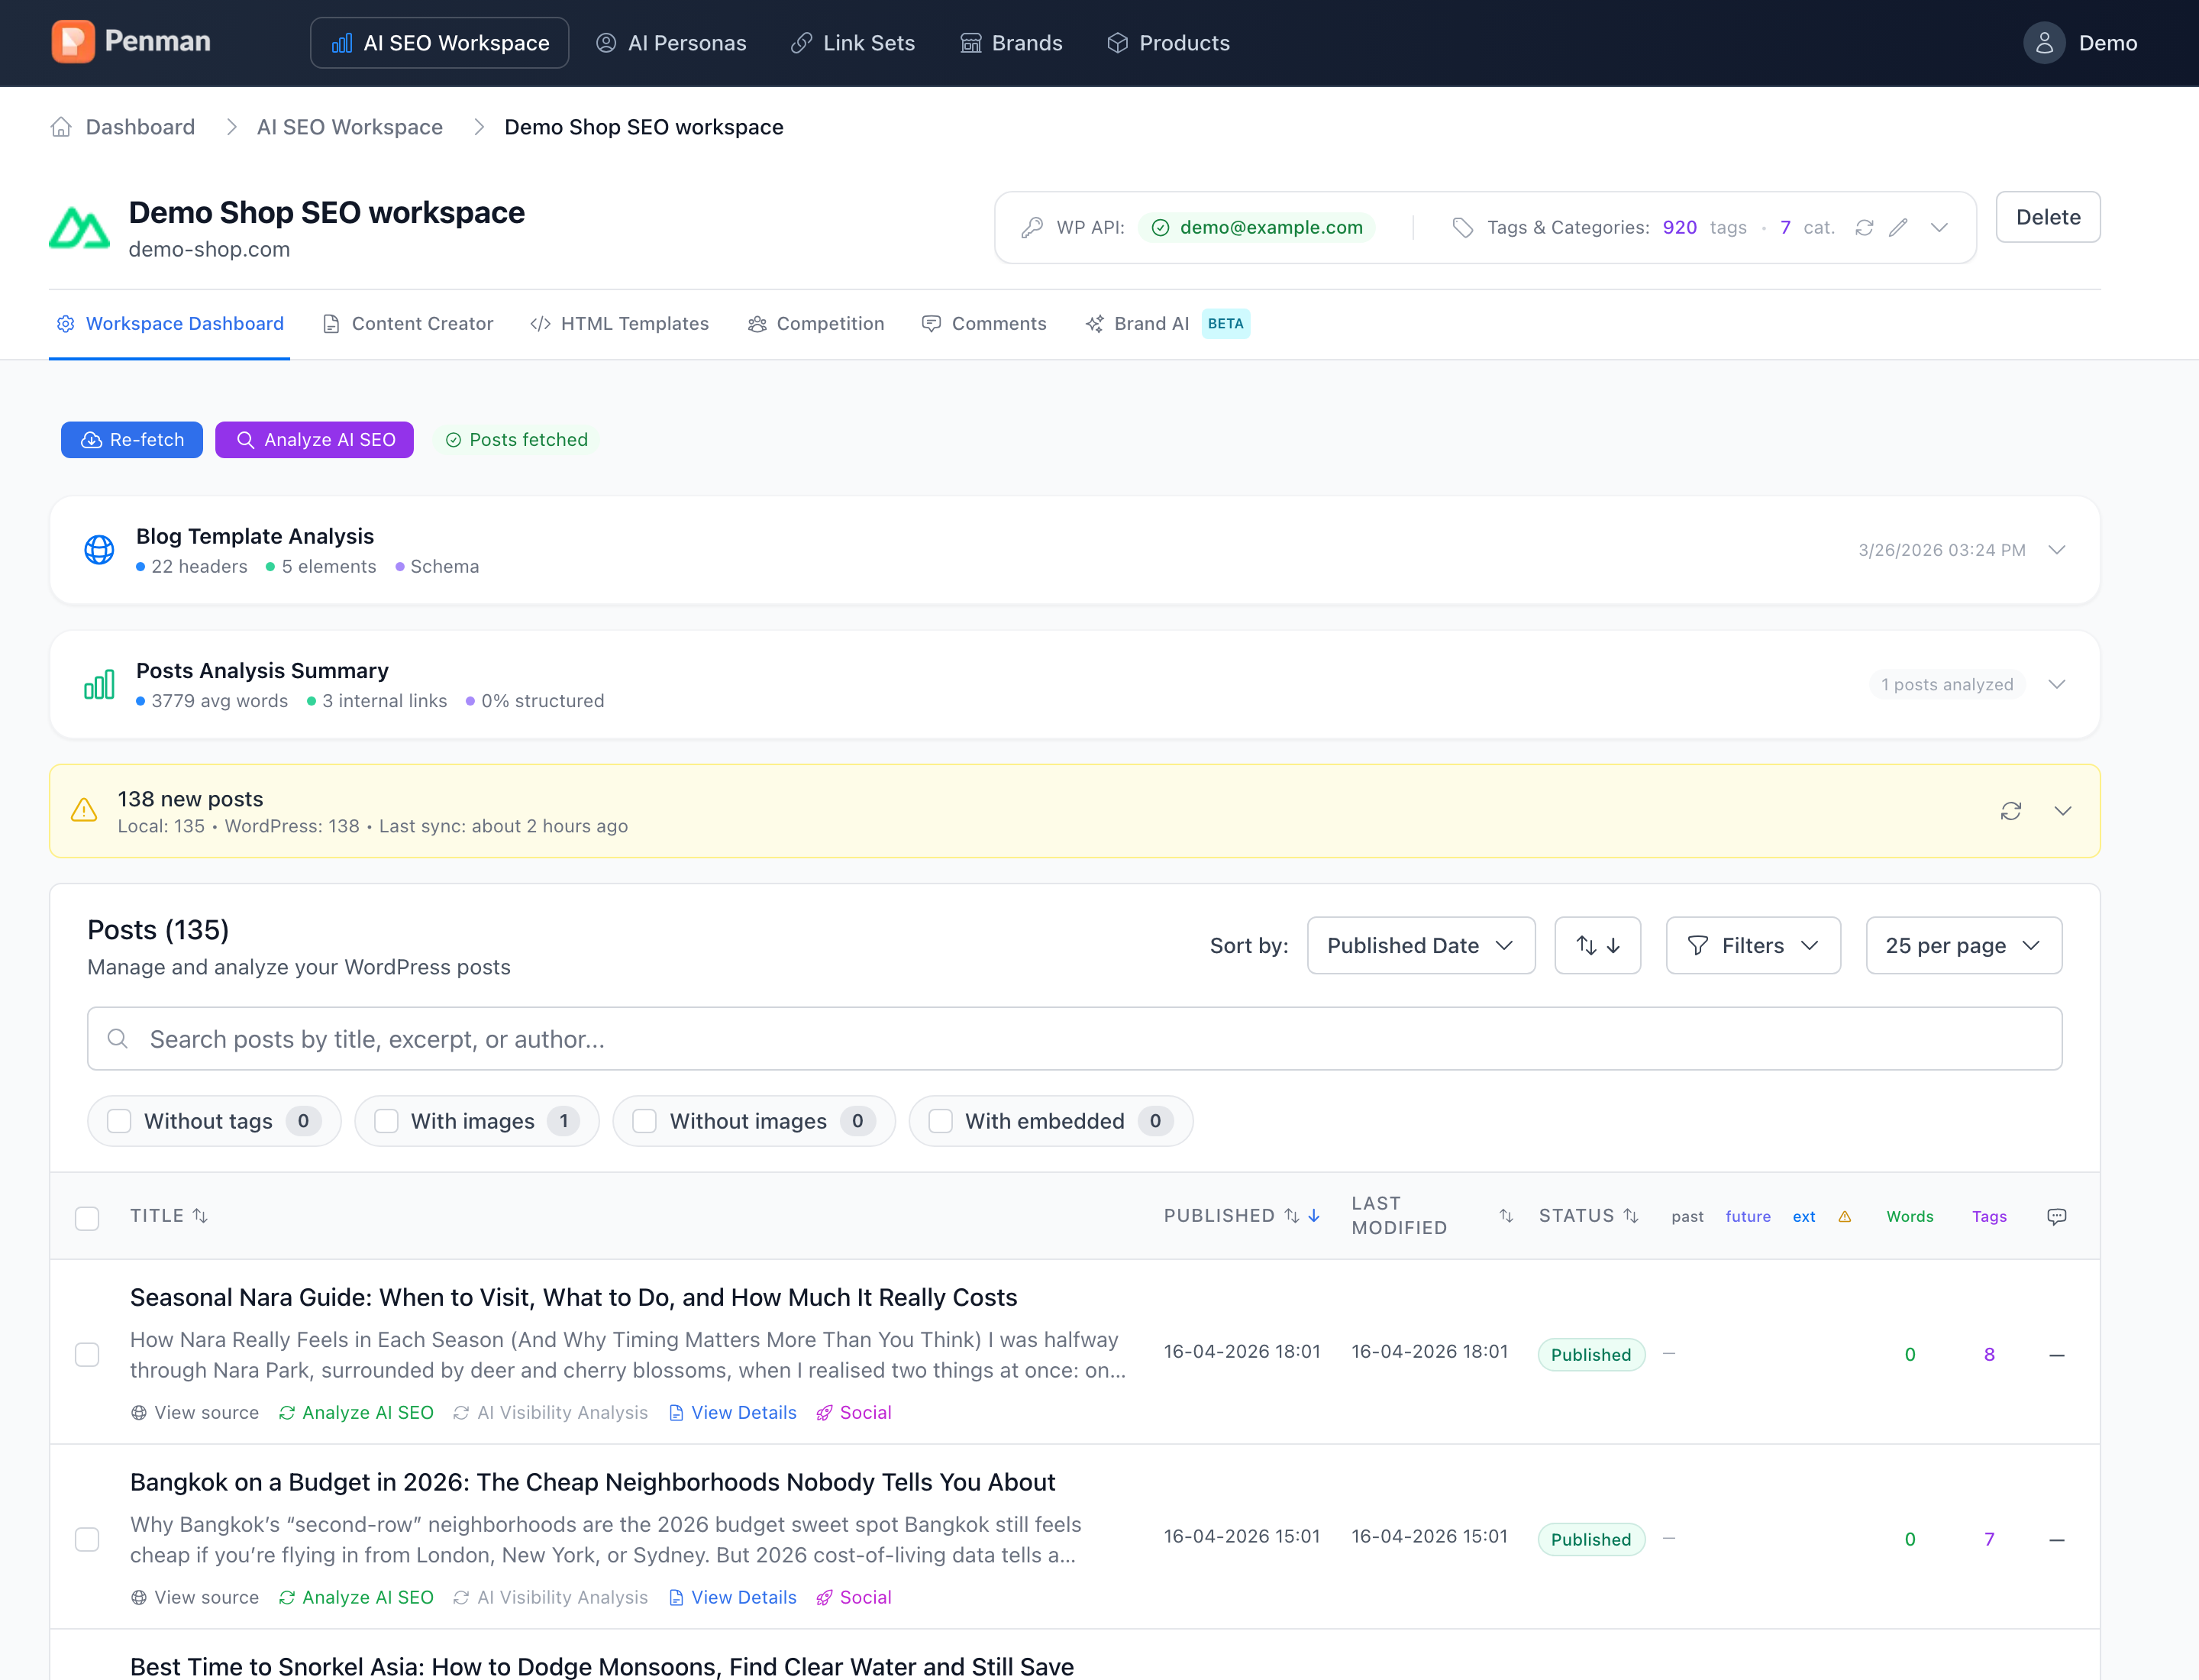Expand the WP API tags settings chevron

pos(1939,228)
